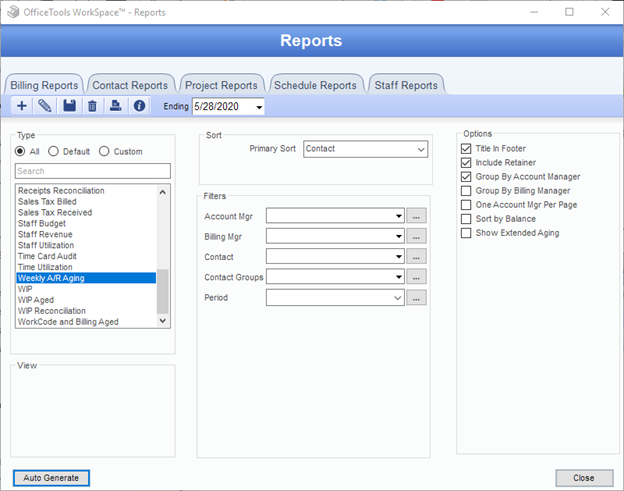The height and width of the screenshot is (491, 624).
Task: Click the Edit report pencil icon
Action: pyautogui.click(x=45, y=106)
